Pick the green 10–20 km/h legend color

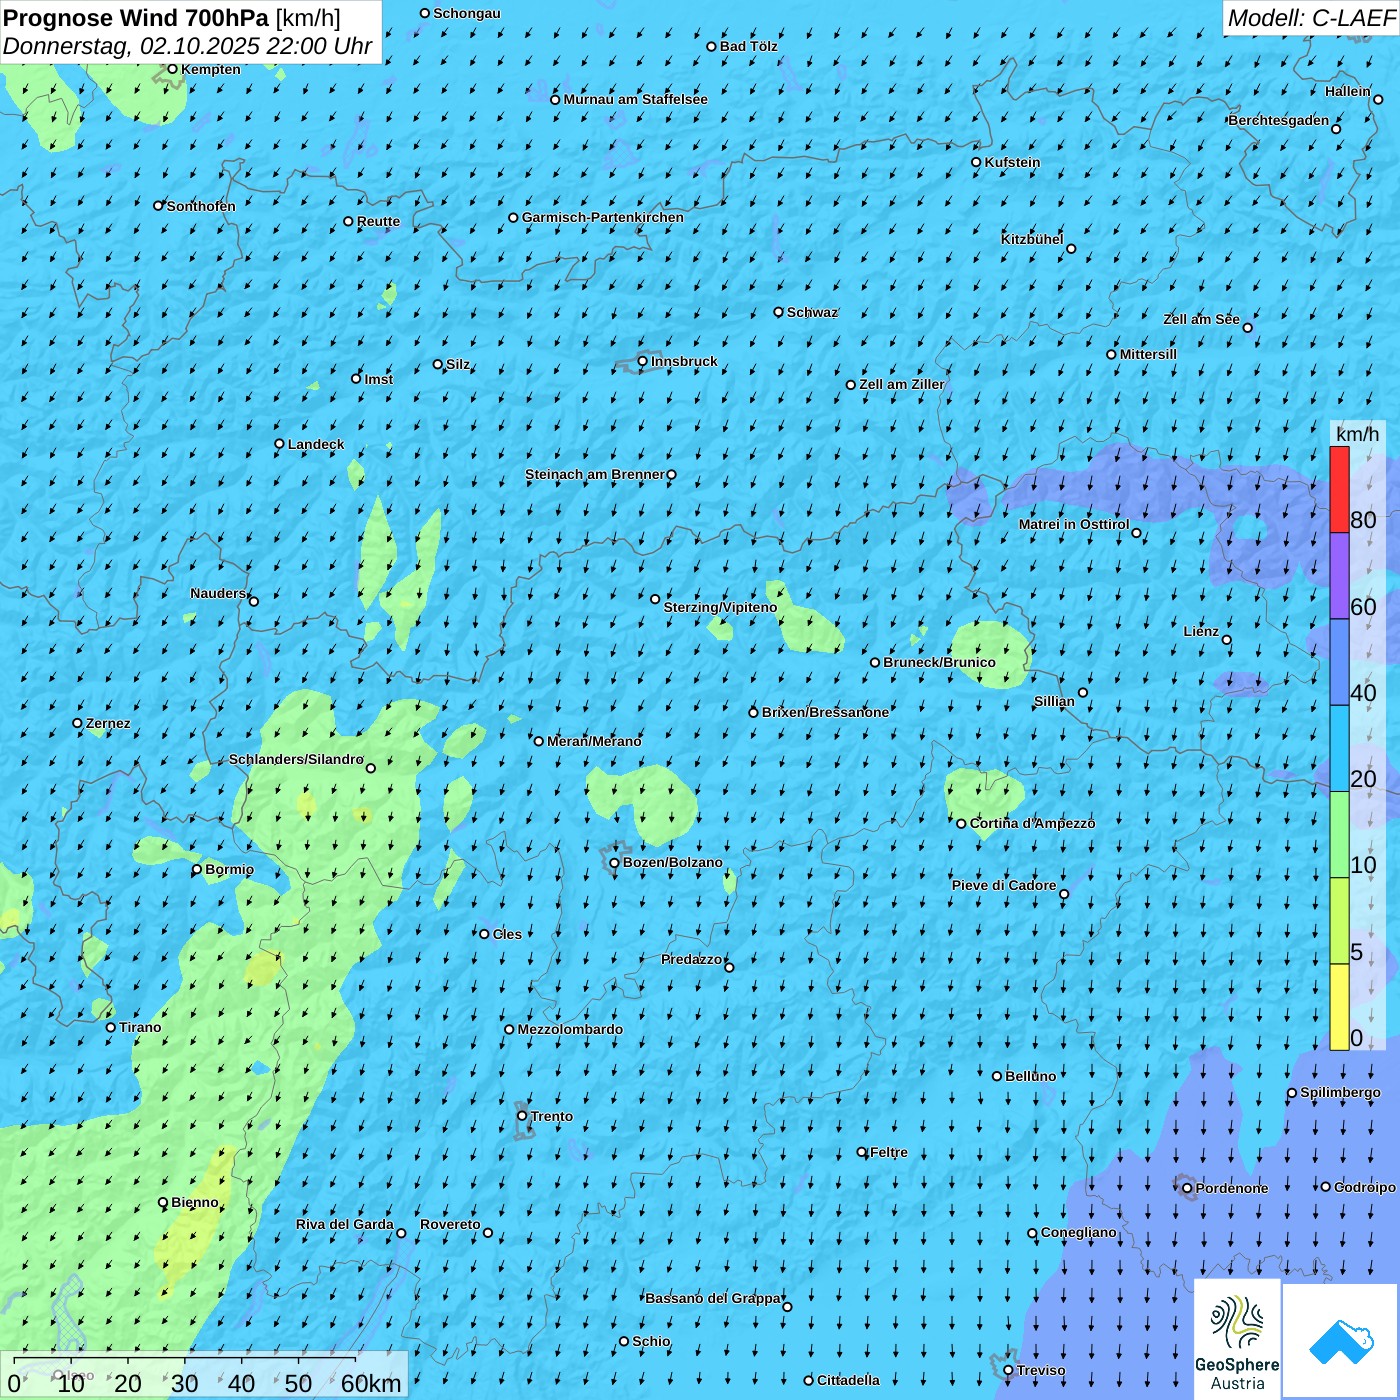pos(1339,835)
